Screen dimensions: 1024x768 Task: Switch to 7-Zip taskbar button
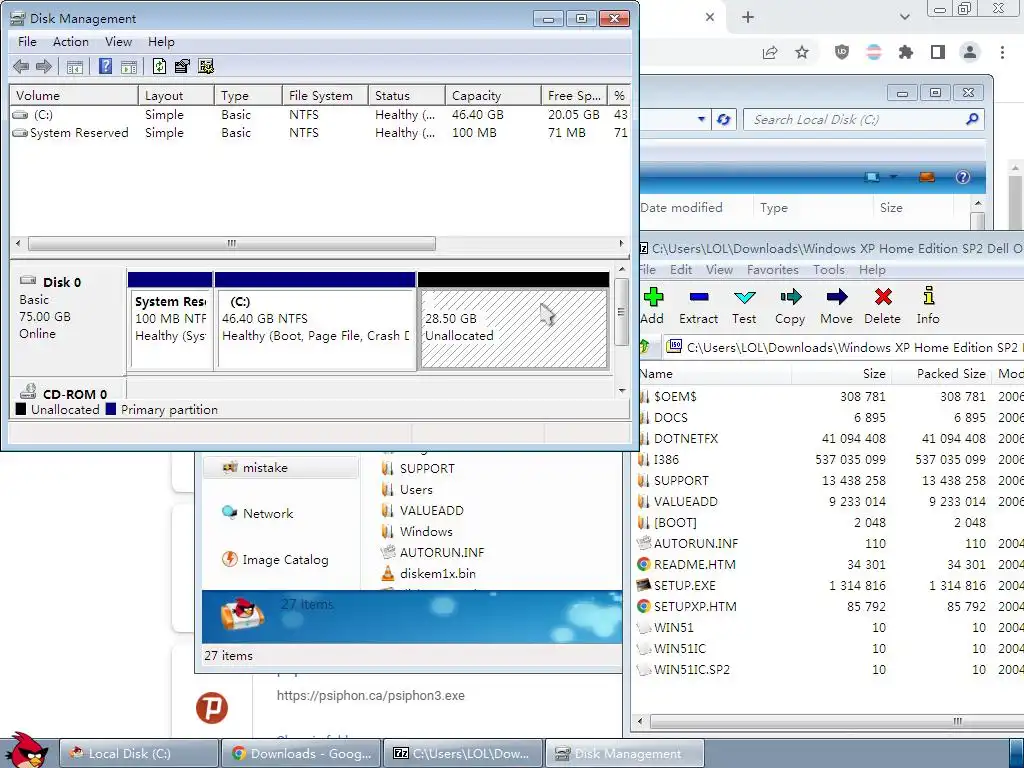pyautogui.click(x=462, y=754)
